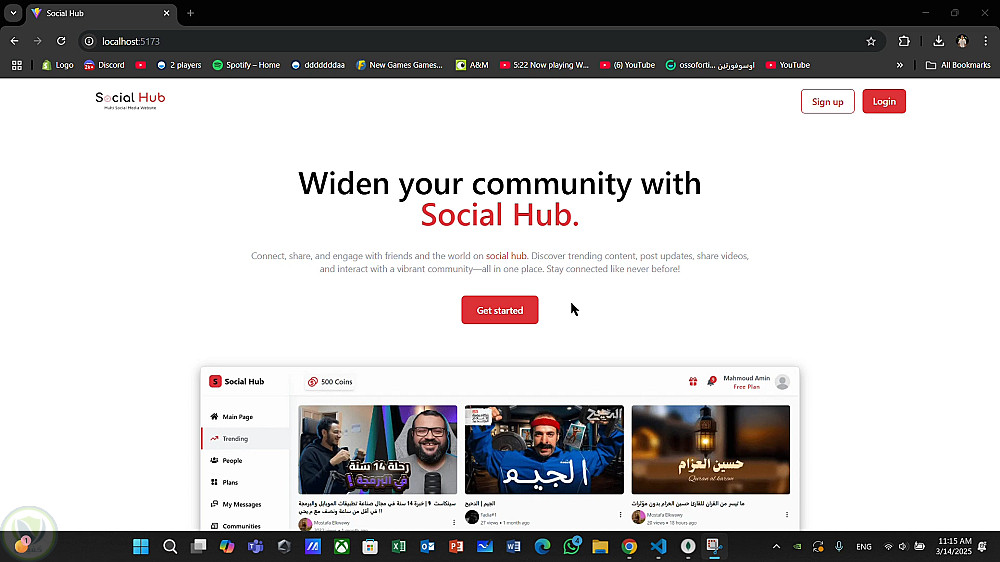Click the Social Hub logo in header
1000x562 pixels.
[x=130, y=100]
